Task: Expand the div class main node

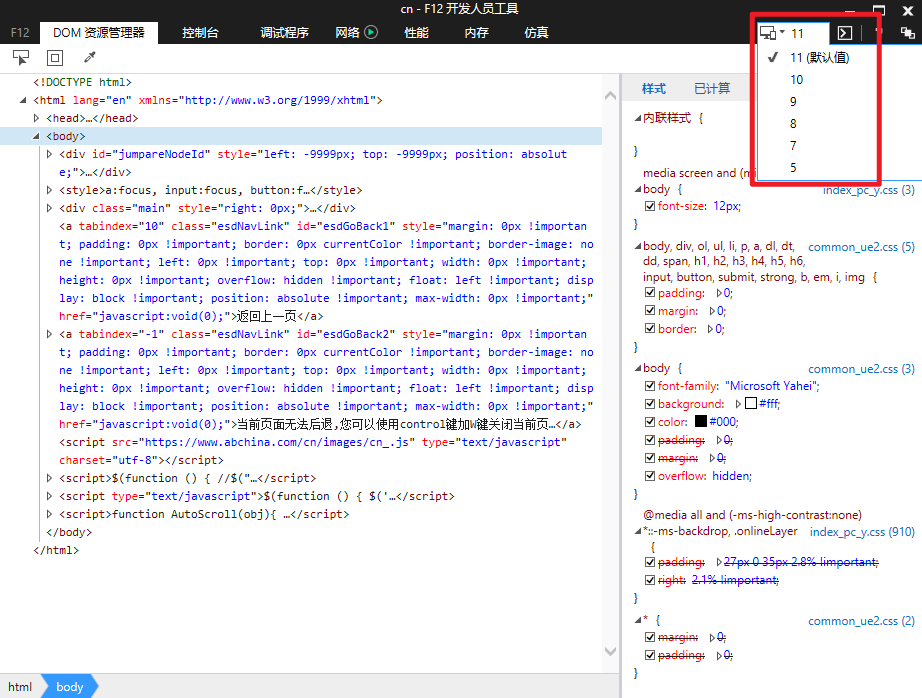Action: [50, 208]
